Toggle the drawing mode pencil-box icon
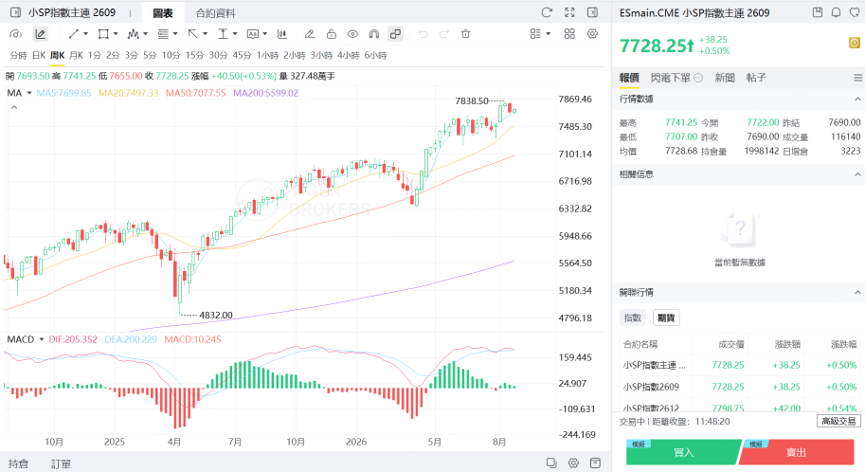The width and height of the screenshot is (865, 472). click(x=40, y=34)
